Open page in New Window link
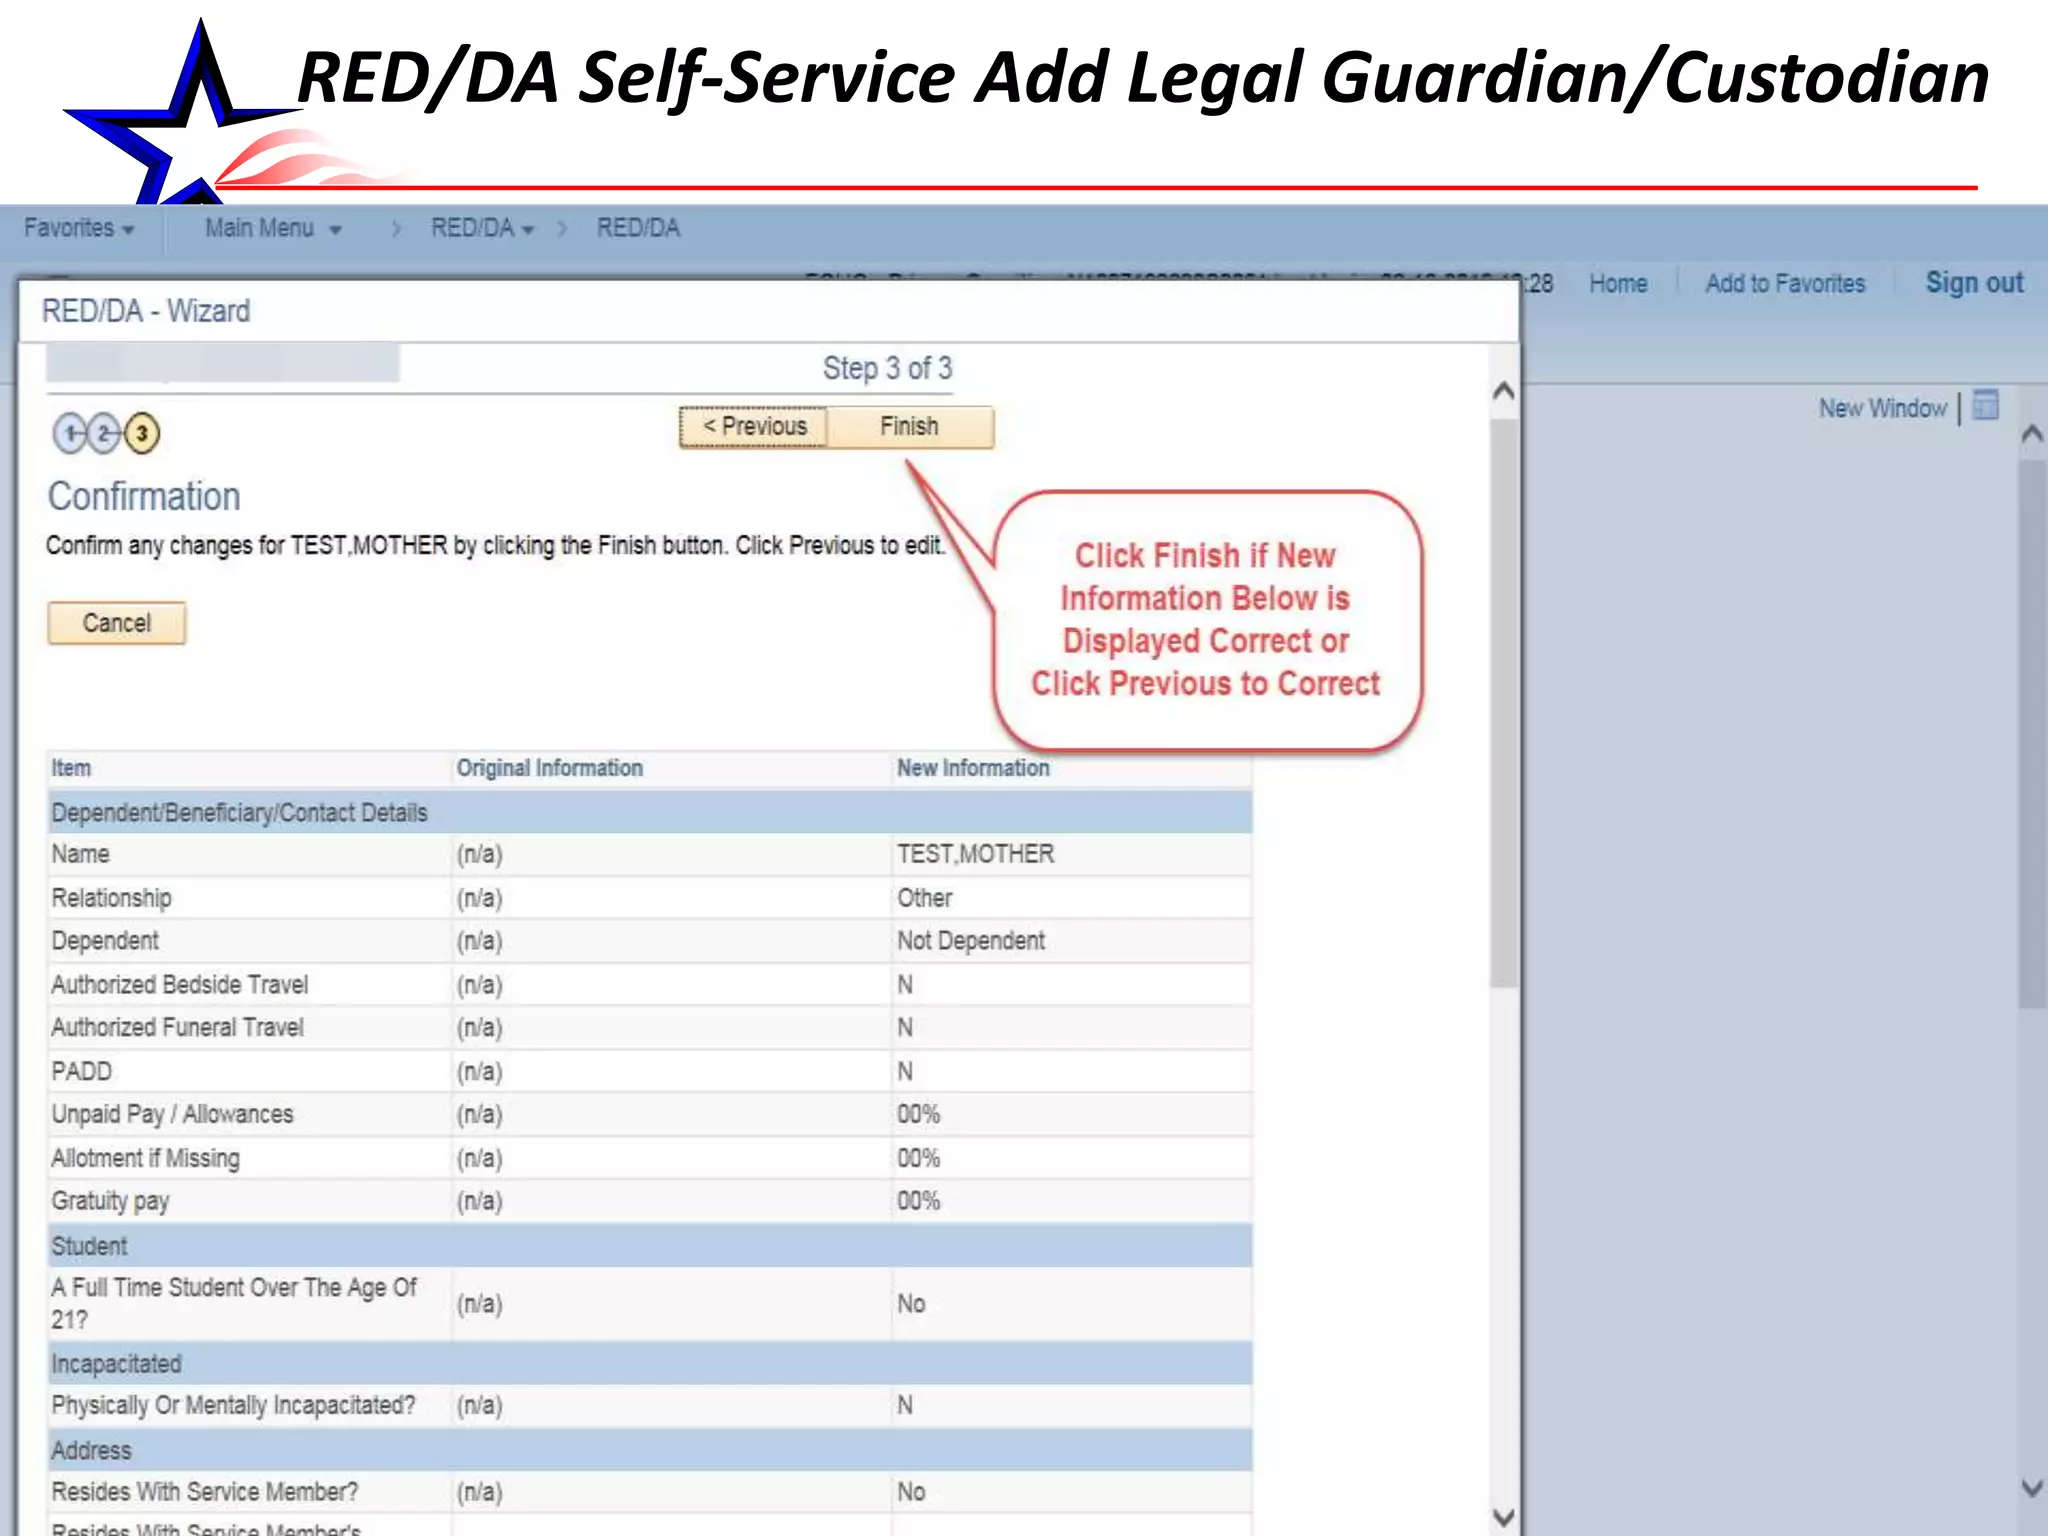The image size is (2048, 1536). pos(1882,408)
